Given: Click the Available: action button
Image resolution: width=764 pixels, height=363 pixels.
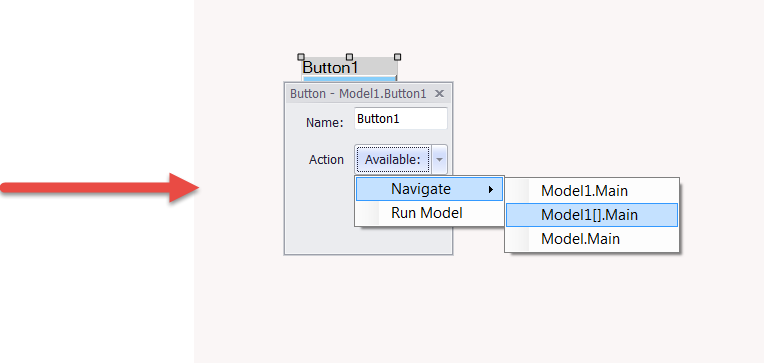Looking at the screenshot, I should pos(393,159).
